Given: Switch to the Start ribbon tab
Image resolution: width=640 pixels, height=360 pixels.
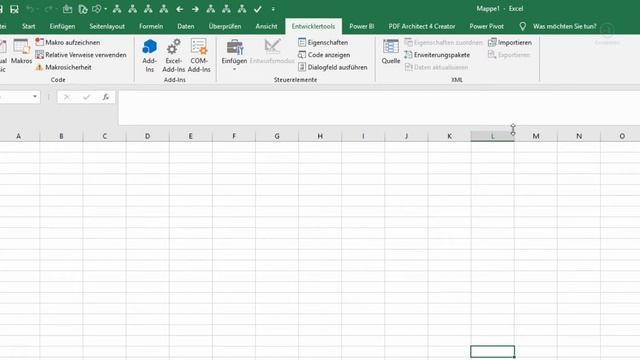Looking at the screenshot, I should point(29,26).
